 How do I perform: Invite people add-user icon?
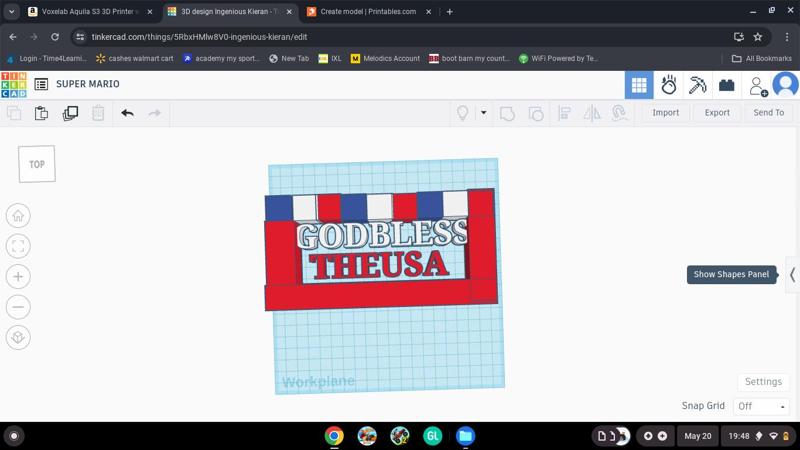(758, 86)
